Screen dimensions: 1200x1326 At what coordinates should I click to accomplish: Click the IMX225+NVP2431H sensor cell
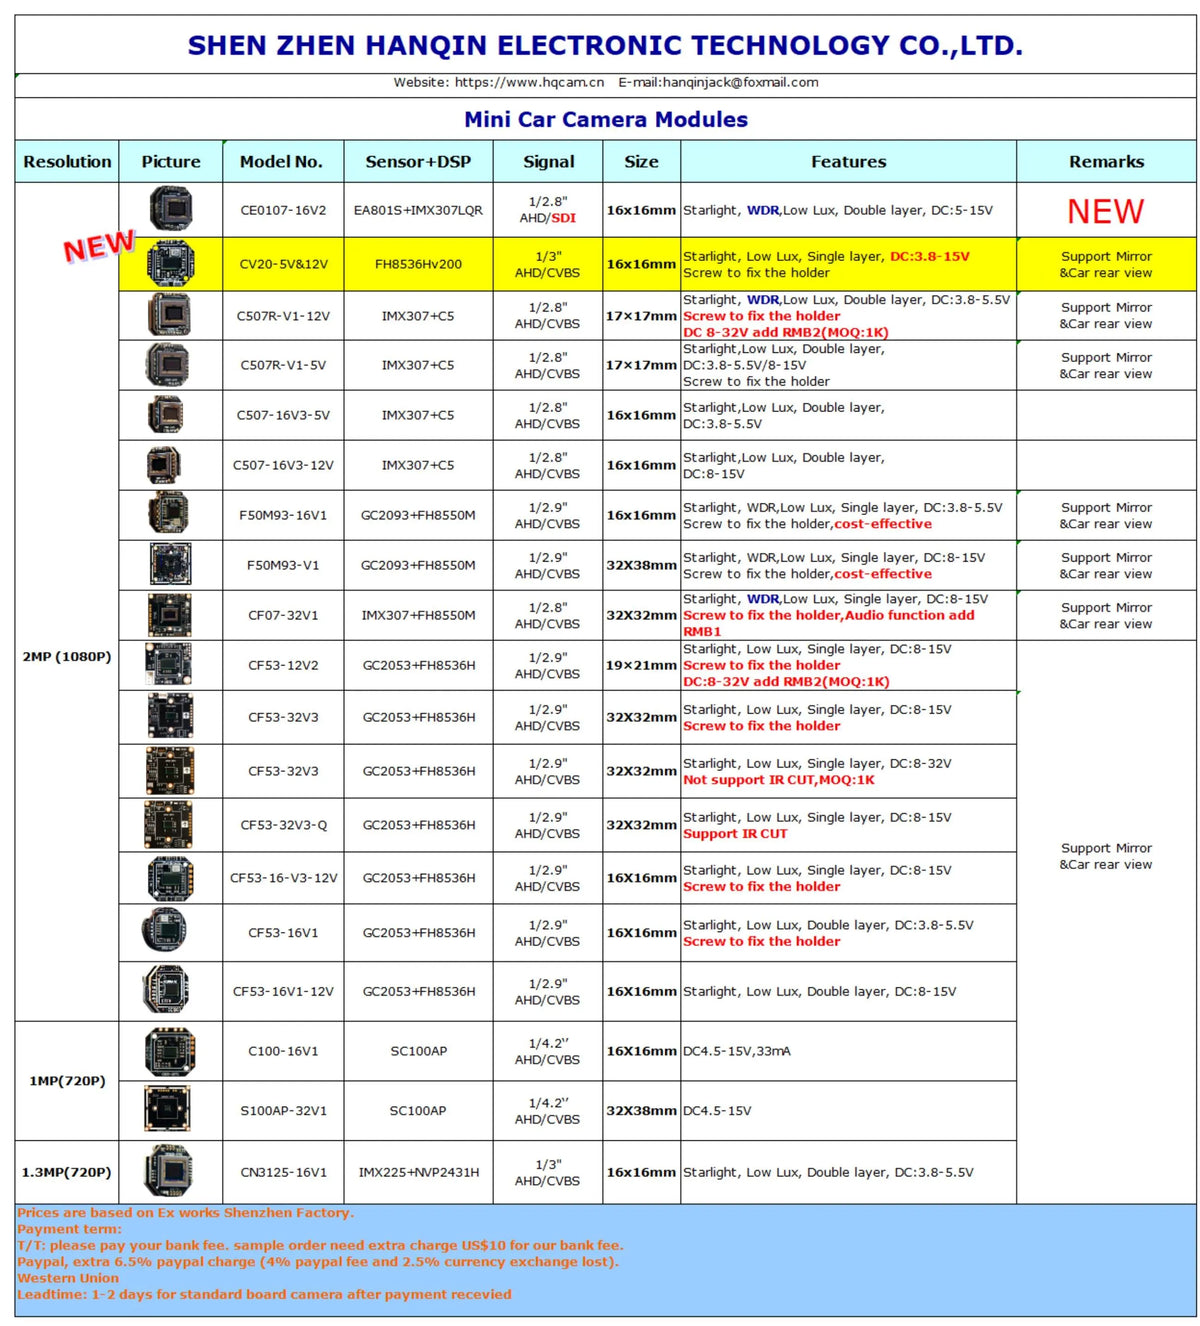[418, 1172]
